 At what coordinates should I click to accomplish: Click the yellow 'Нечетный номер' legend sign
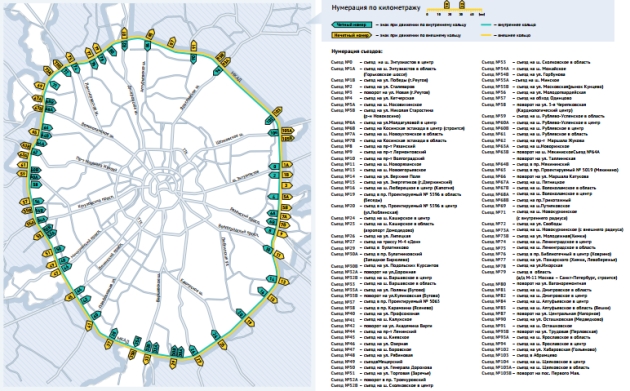[352, 35]
